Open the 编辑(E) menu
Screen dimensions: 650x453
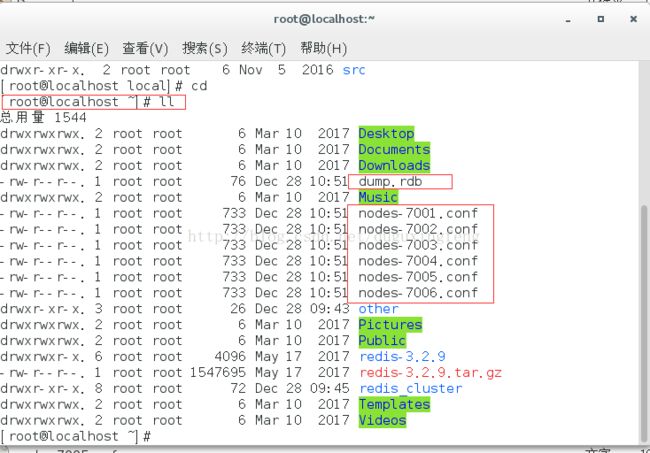(x=86, y=48)
